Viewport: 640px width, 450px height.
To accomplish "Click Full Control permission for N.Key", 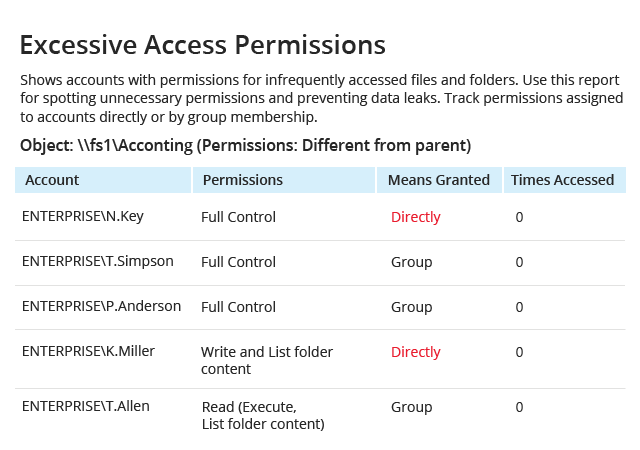I will click(238, 217).
